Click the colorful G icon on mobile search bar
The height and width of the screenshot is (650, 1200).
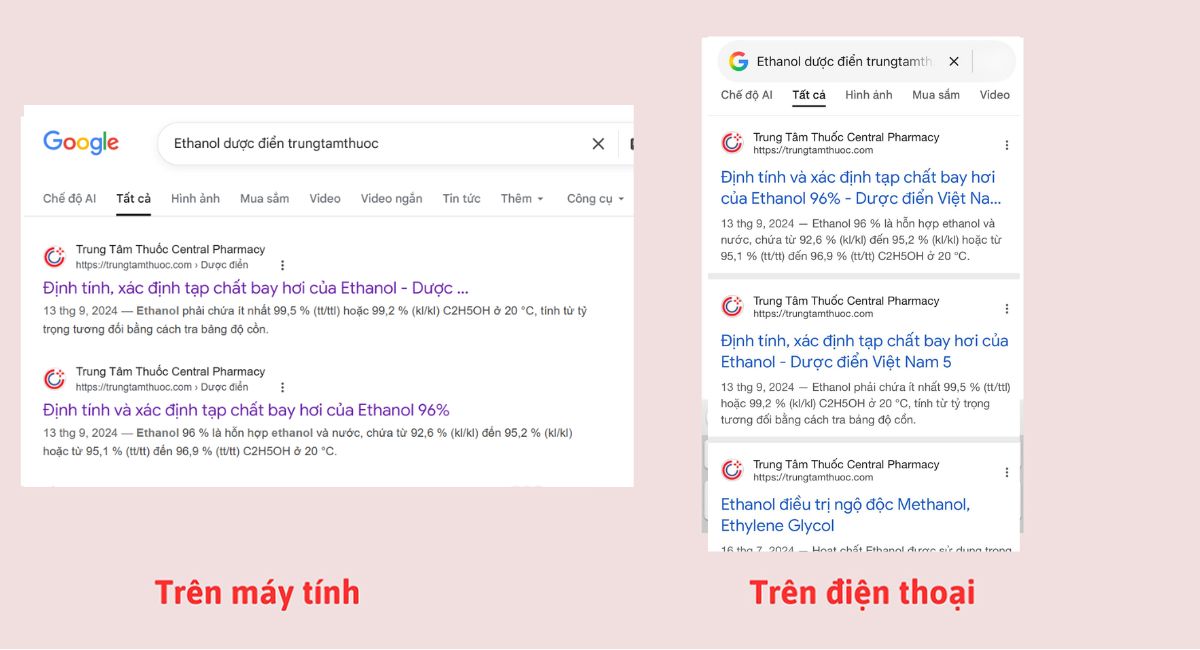(739, 61)
